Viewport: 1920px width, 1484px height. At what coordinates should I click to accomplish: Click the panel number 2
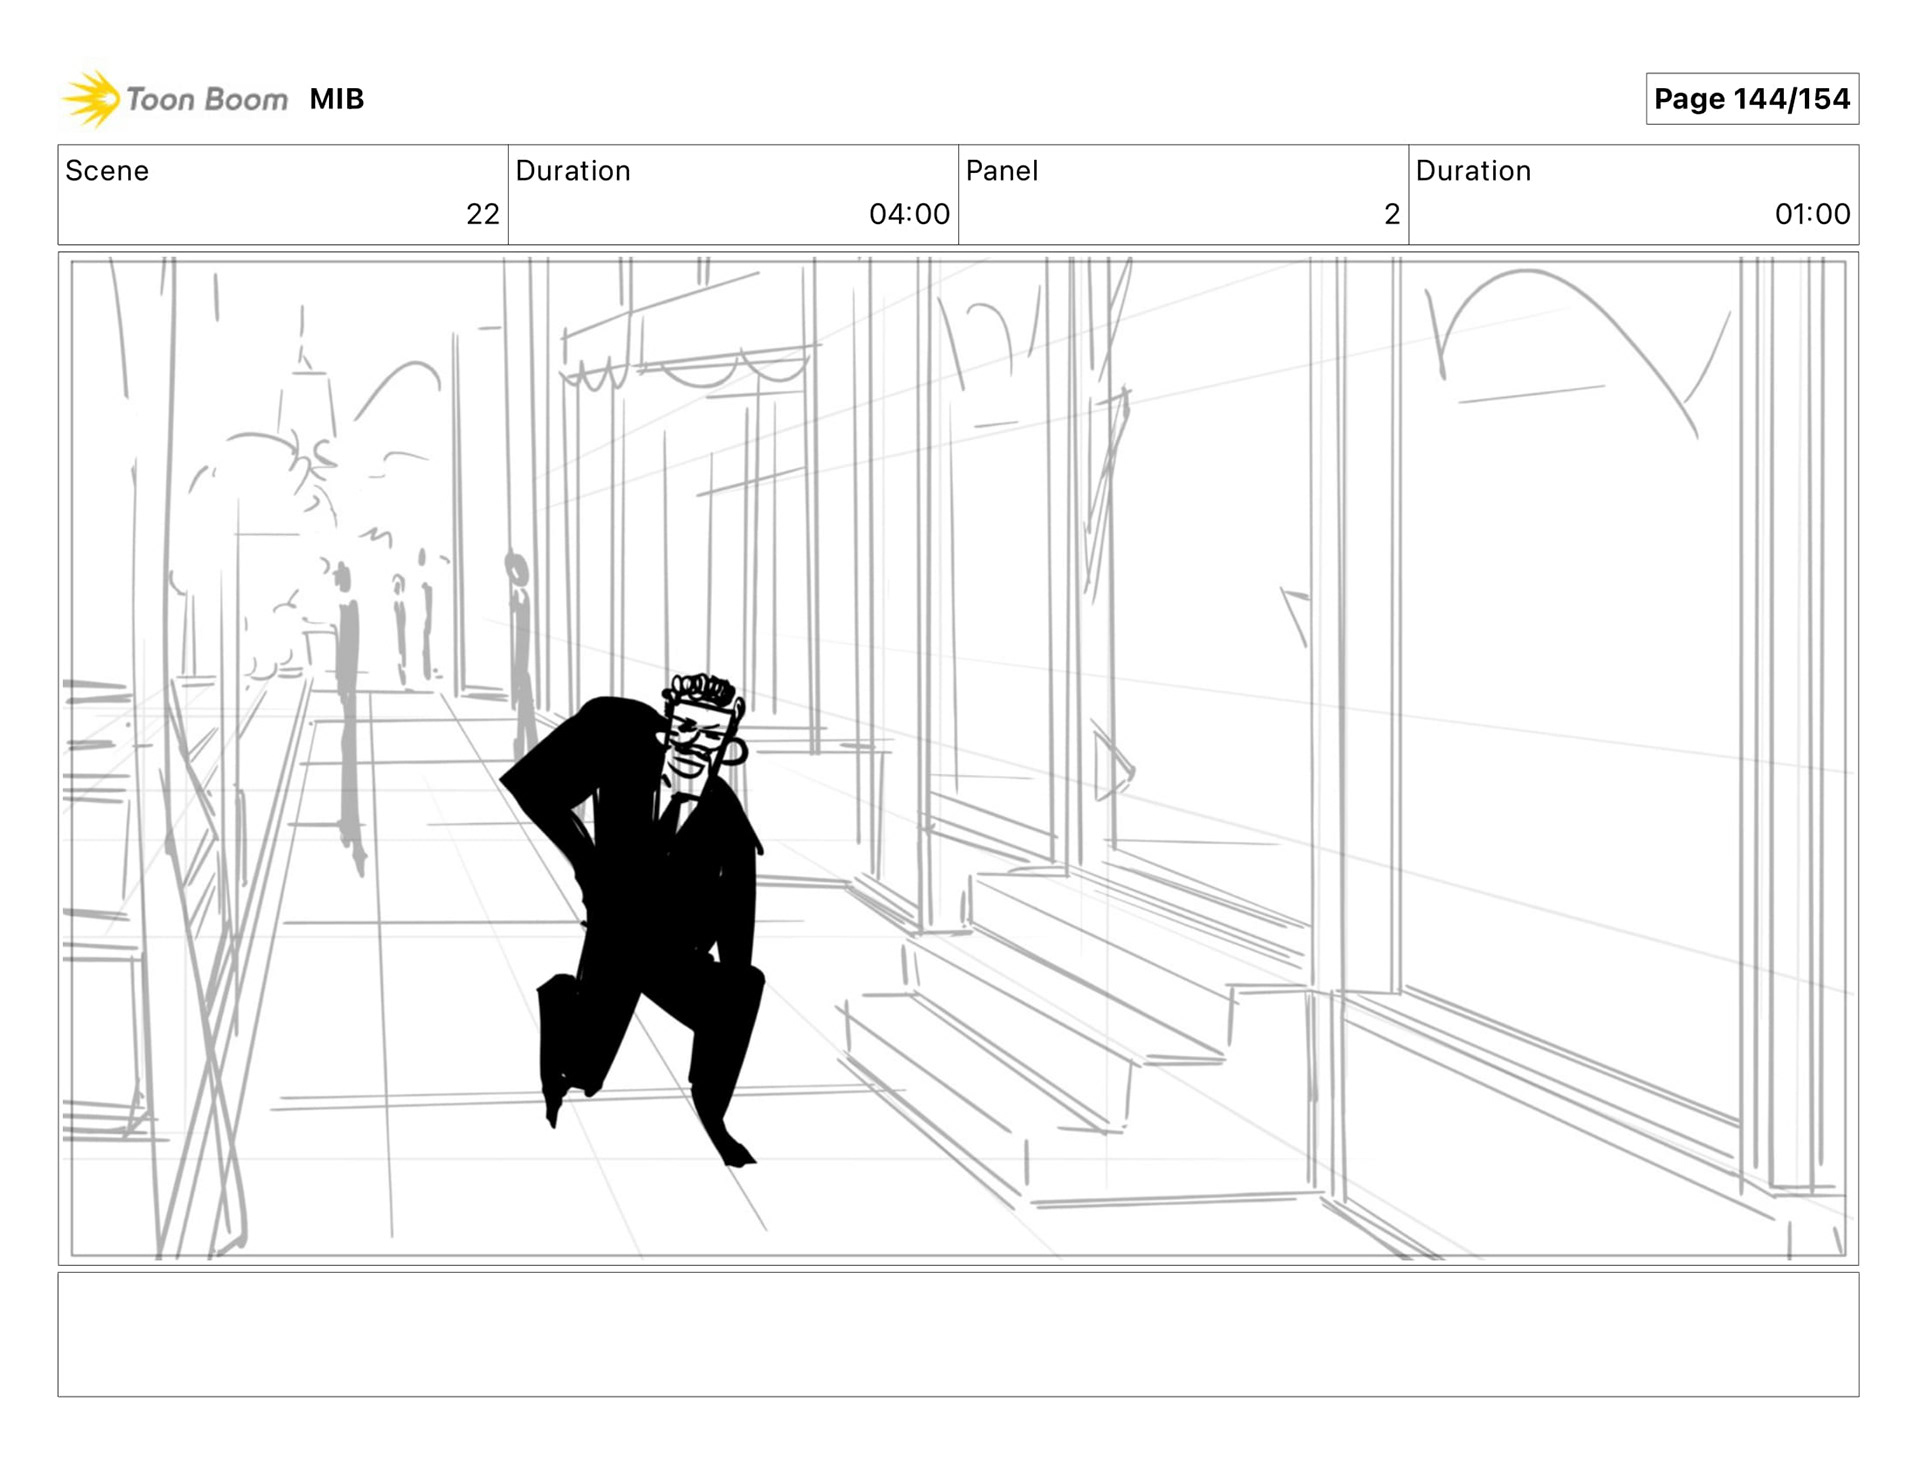point(1391,214)
